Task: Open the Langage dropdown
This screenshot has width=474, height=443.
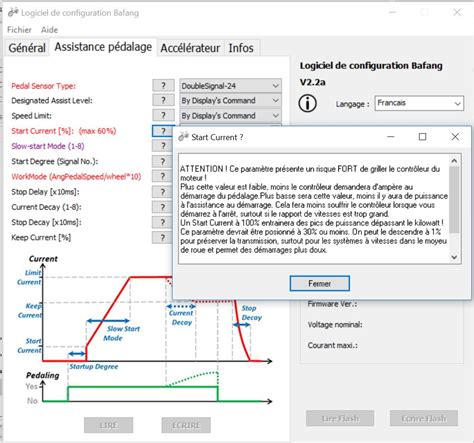Action: point(419,103)
